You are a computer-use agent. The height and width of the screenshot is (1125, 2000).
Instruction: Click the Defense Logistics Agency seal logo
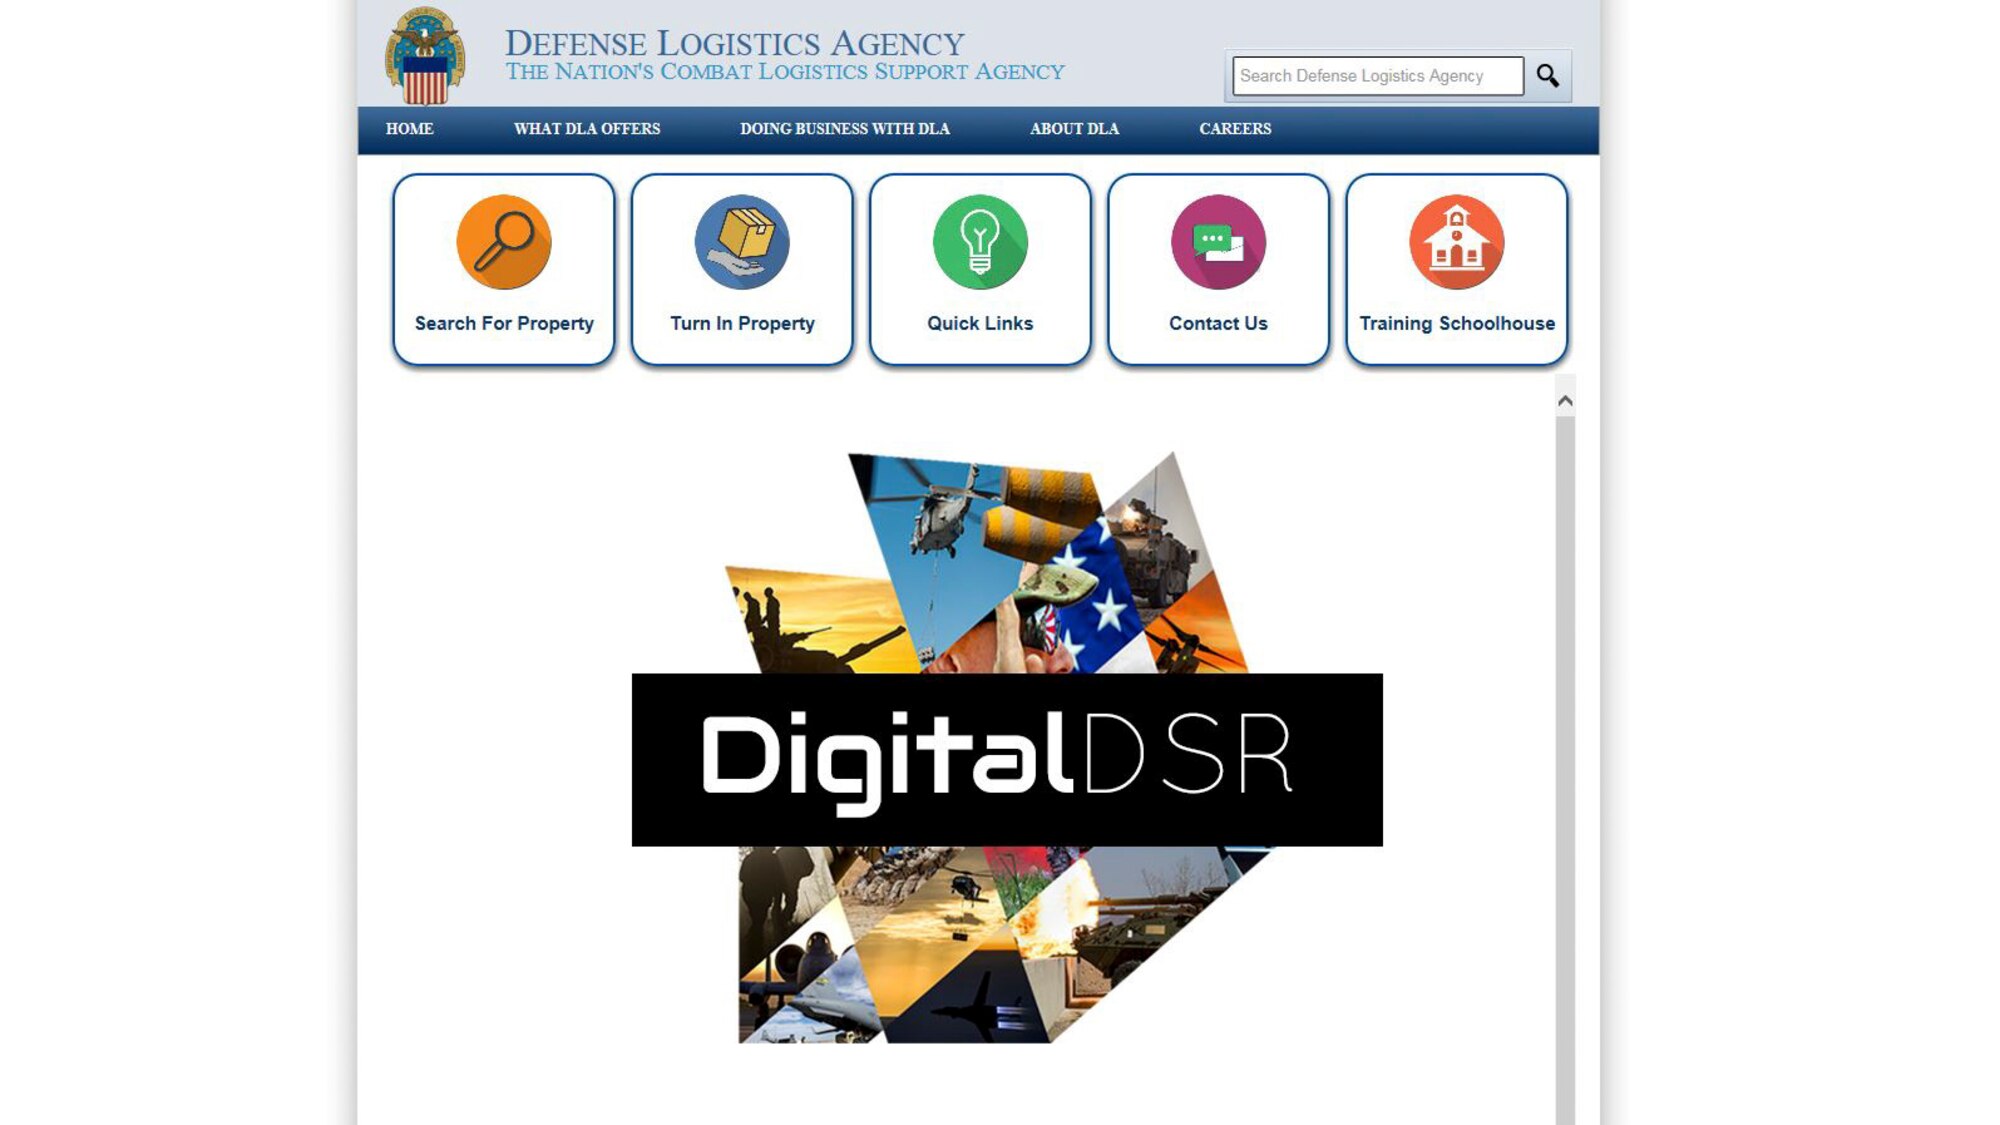(425, 55)
